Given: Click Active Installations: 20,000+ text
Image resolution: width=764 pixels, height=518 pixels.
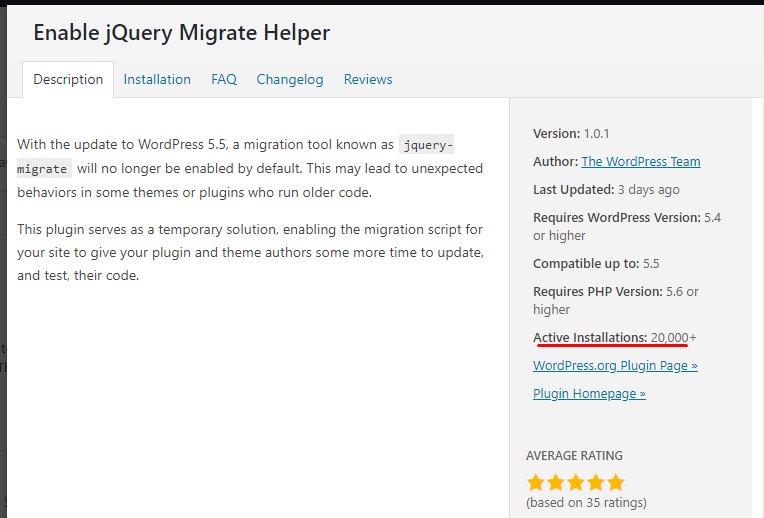Looking at the screenshot, I should [x=614, y=337].
